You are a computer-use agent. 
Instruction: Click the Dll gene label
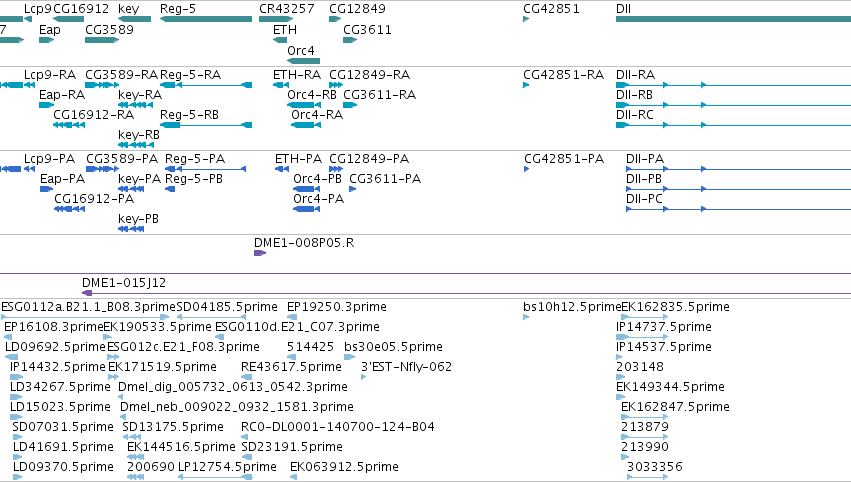(x=624, y=9)
